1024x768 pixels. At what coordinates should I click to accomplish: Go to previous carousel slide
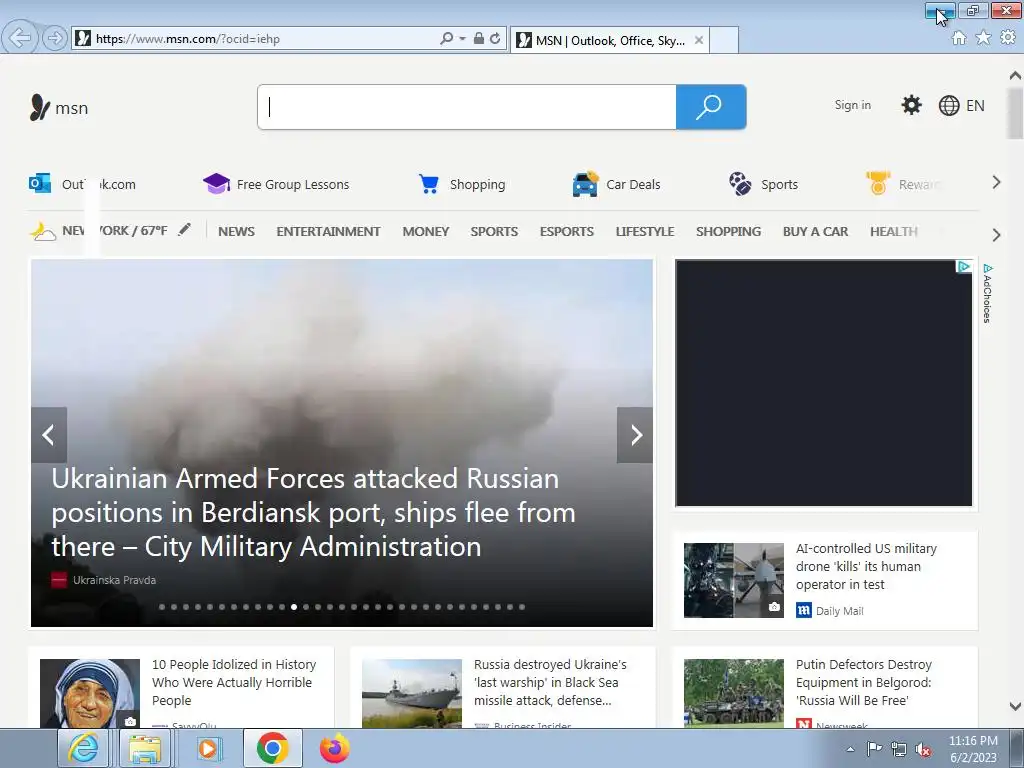click(49, 435)
